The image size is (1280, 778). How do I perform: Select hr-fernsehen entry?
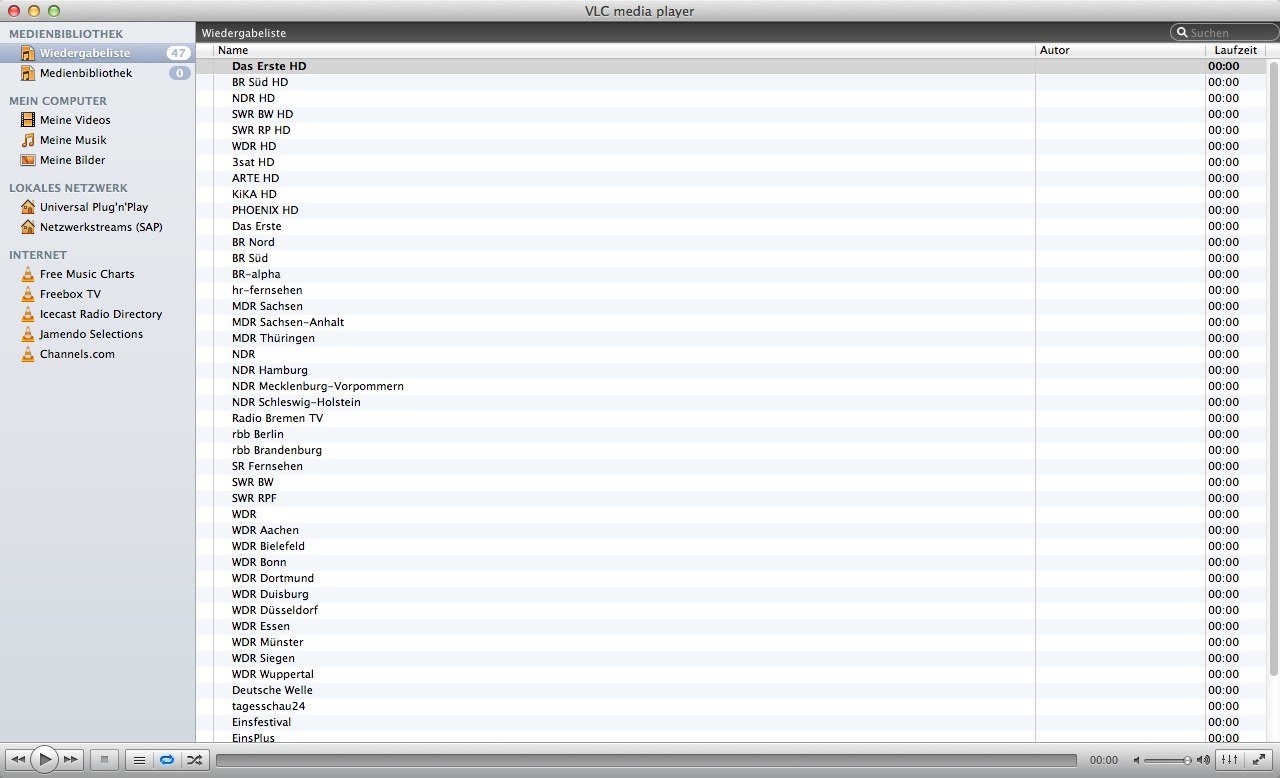(731, 290)
